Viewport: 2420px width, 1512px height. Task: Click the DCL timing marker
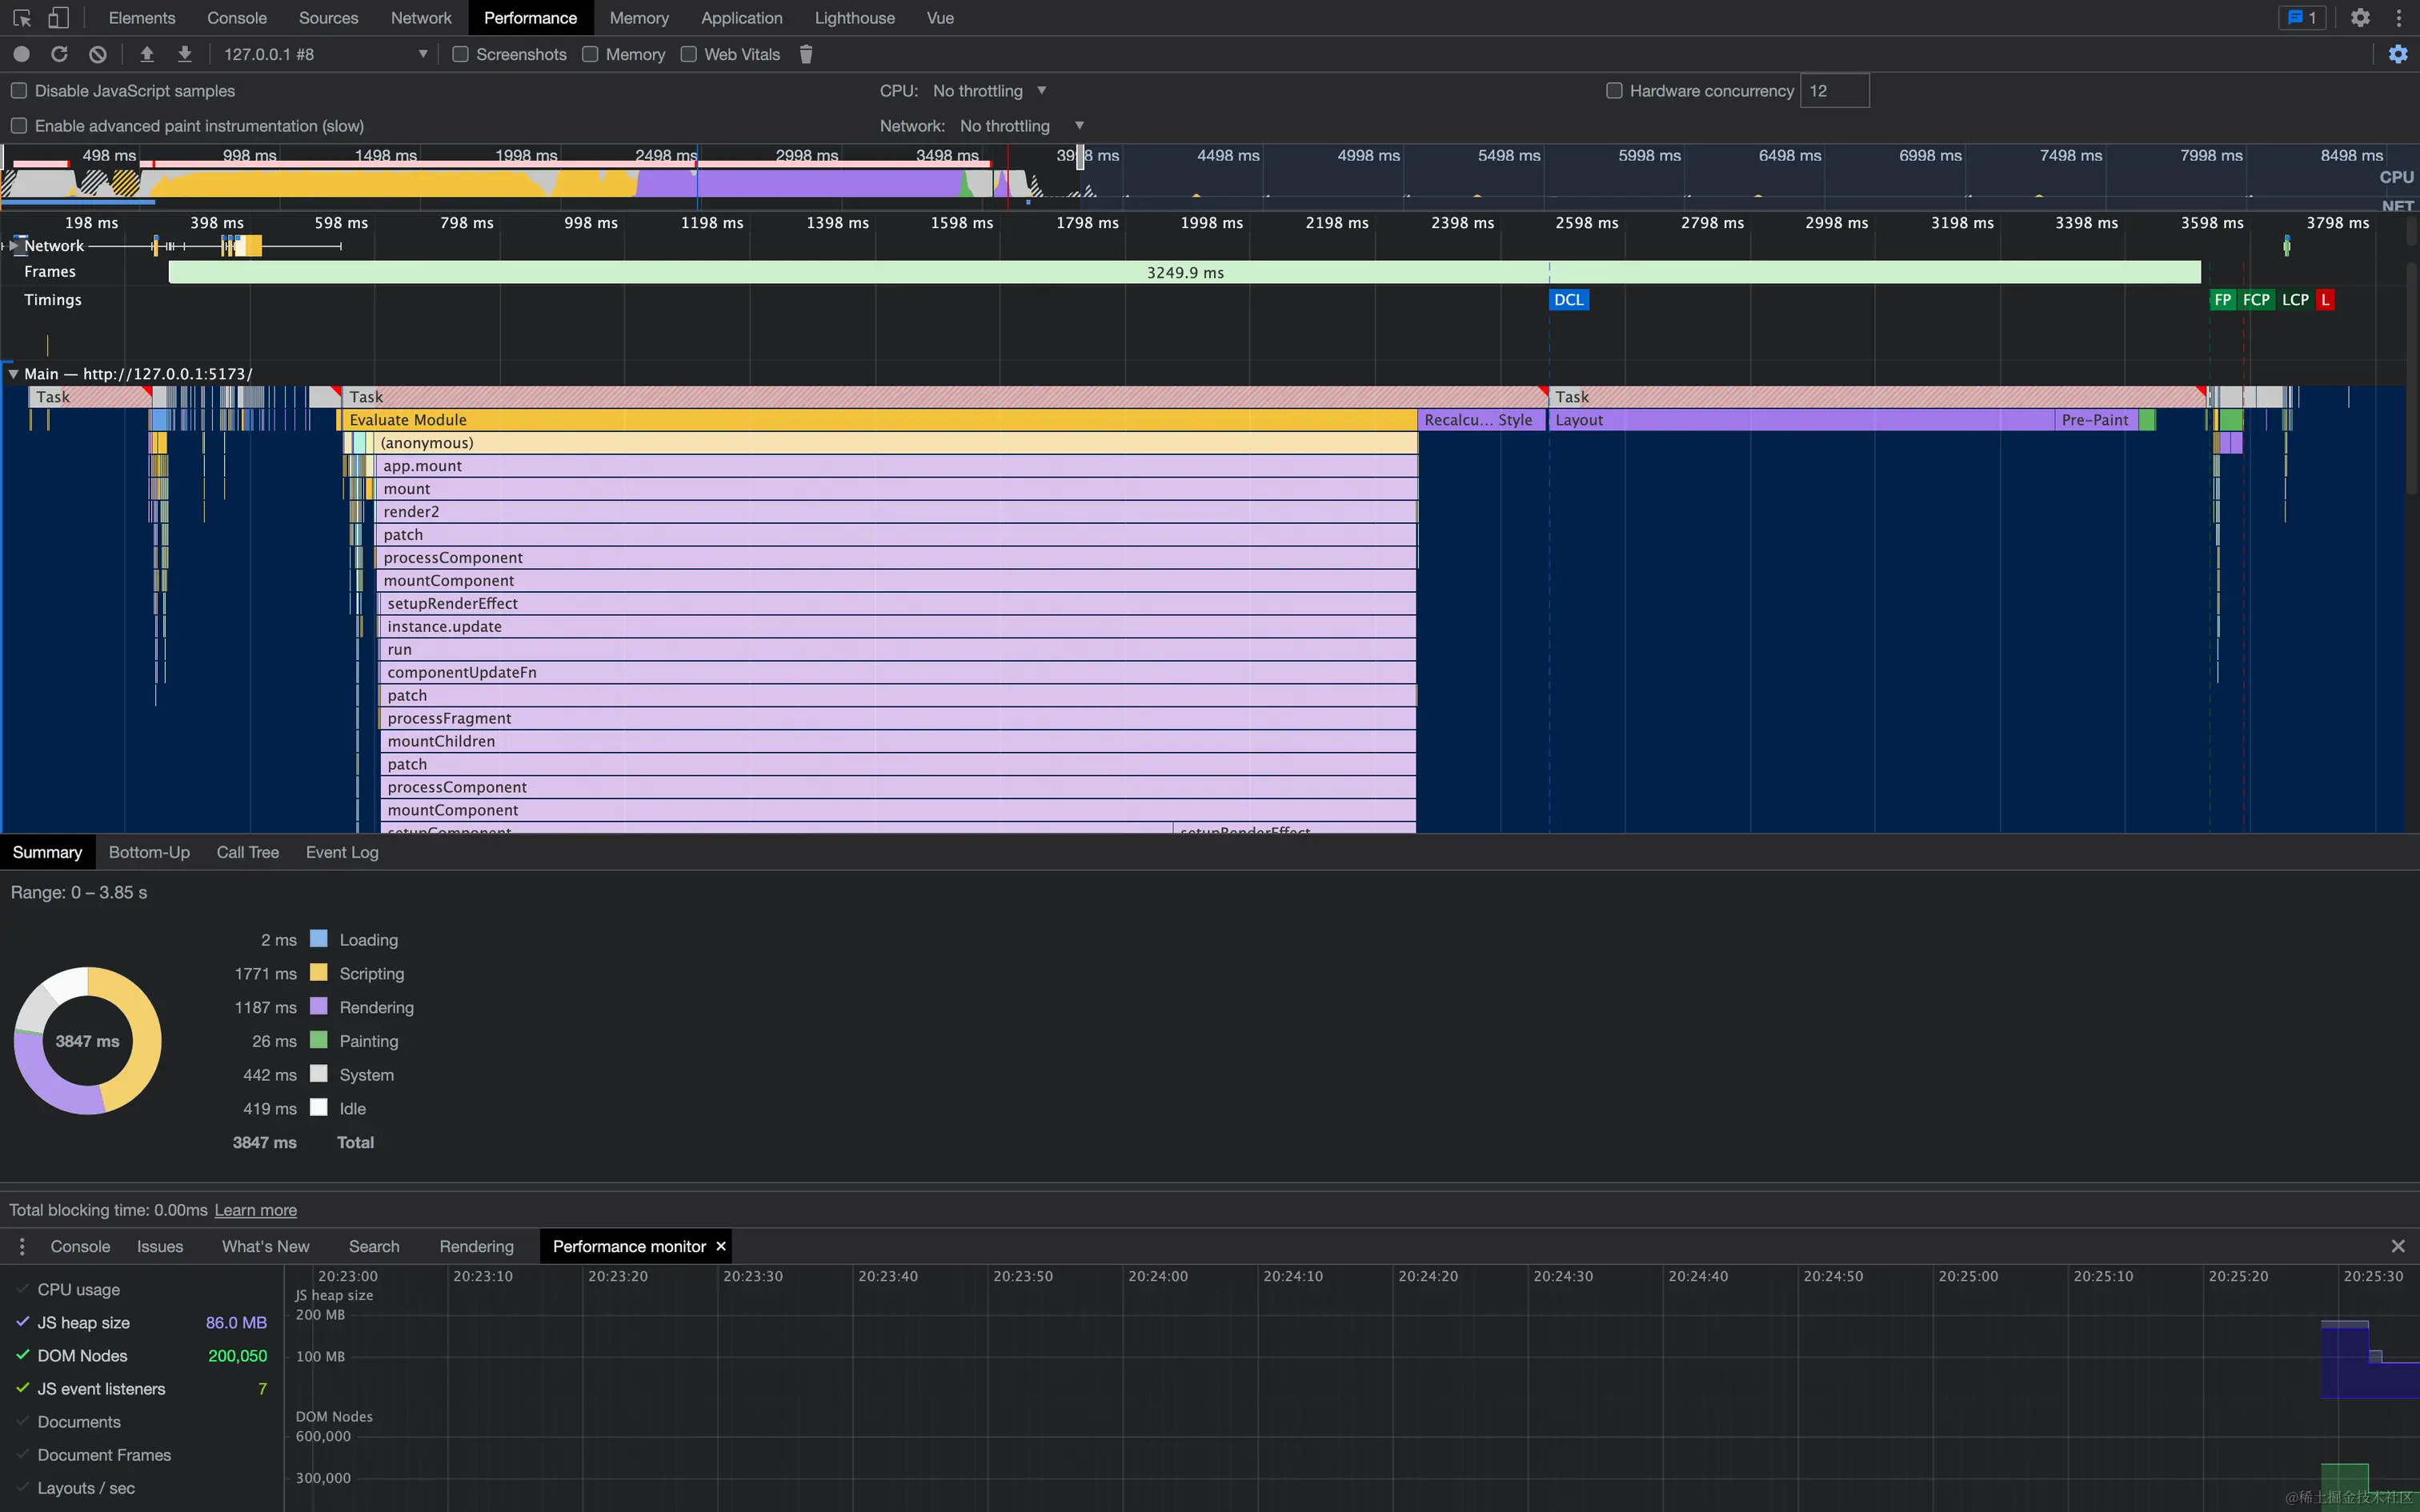tap(1568, 300)
